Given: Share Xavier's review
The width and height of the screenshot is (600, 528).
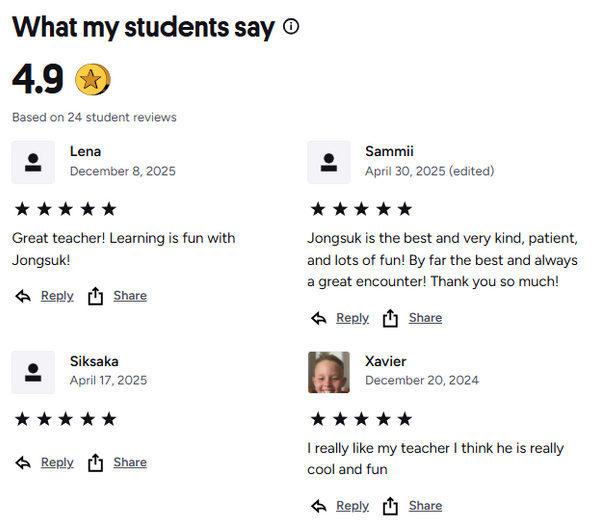Looking at the screenshot, I should [x=425, y=506].
